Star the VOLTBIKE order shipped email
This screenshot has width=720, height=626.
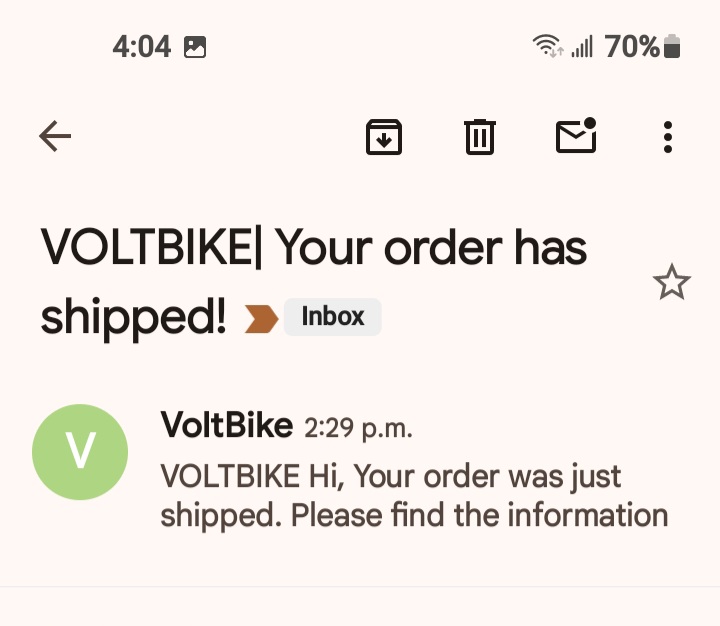671,283
